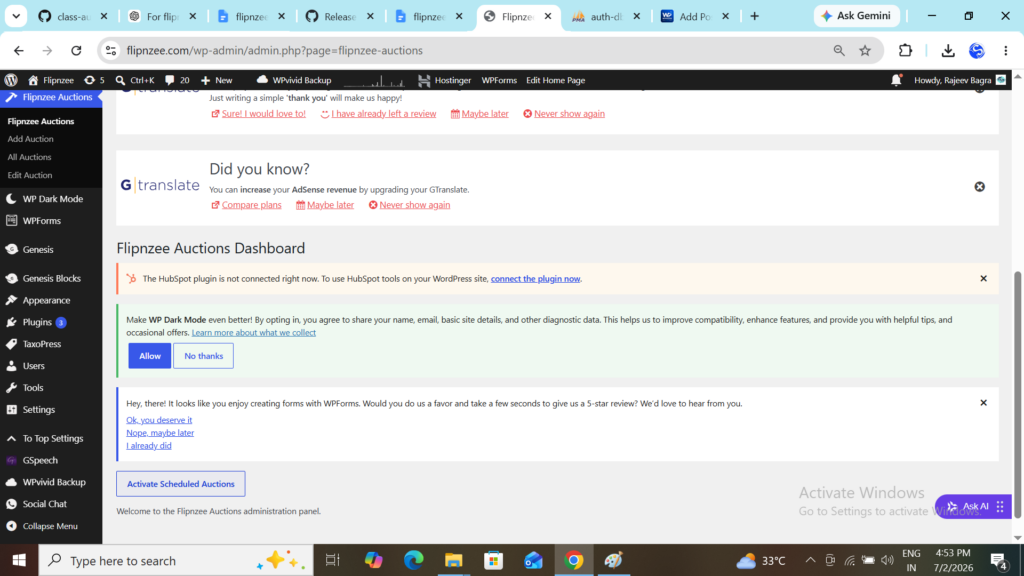The image size is (1024, 576).
Task: Click the Activate Scheduled Auctions button
Action: click(181, 484)
